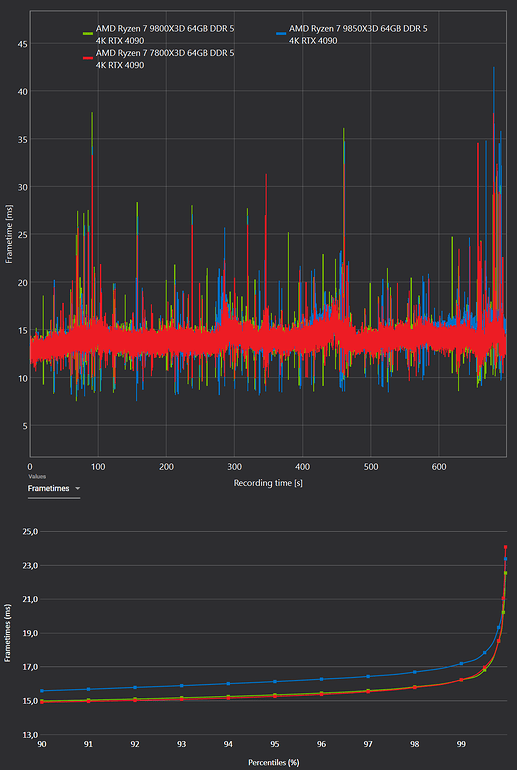Click the '96' percentile axis label
Image resolution: width=517 pixels, height=770 pixels.
322,744
